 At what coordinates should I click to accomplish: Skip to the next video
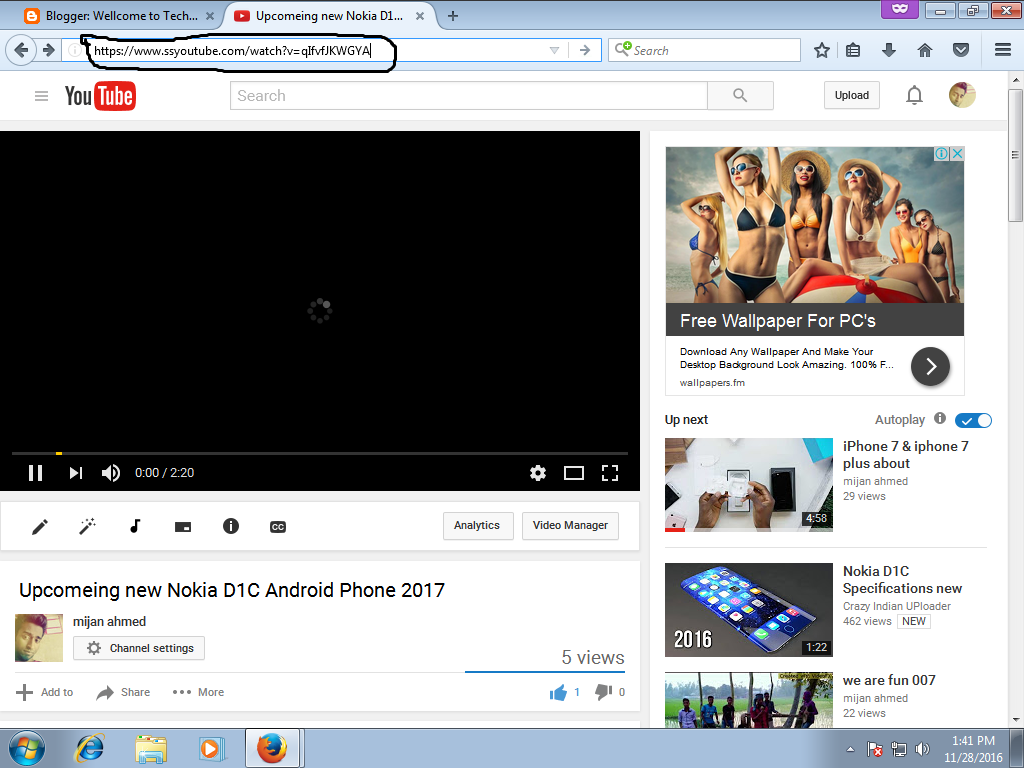click(x=76, y=473)
